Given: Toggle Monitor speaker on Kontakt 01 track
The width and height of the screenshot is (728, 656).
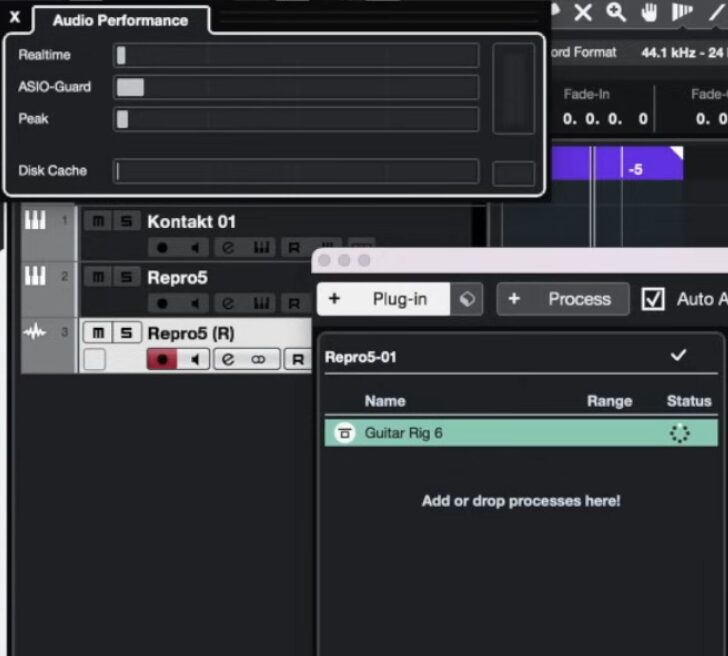Looking at the screenshot, I should (195, 247).
